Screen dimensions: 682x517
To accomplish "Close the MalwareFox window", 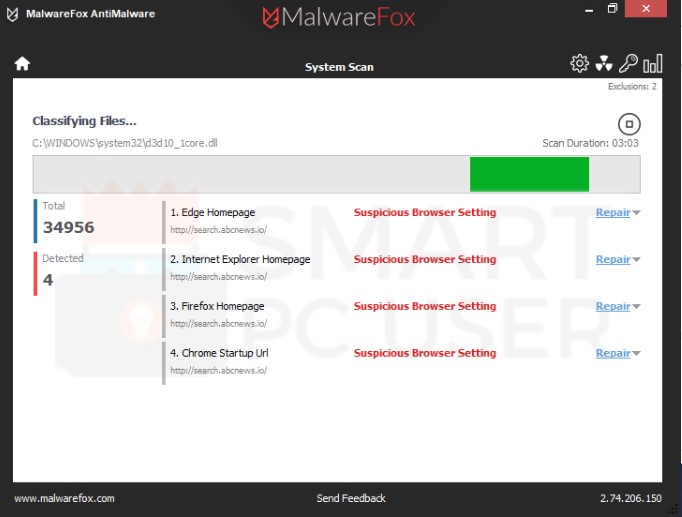I will tap(646, 8).
